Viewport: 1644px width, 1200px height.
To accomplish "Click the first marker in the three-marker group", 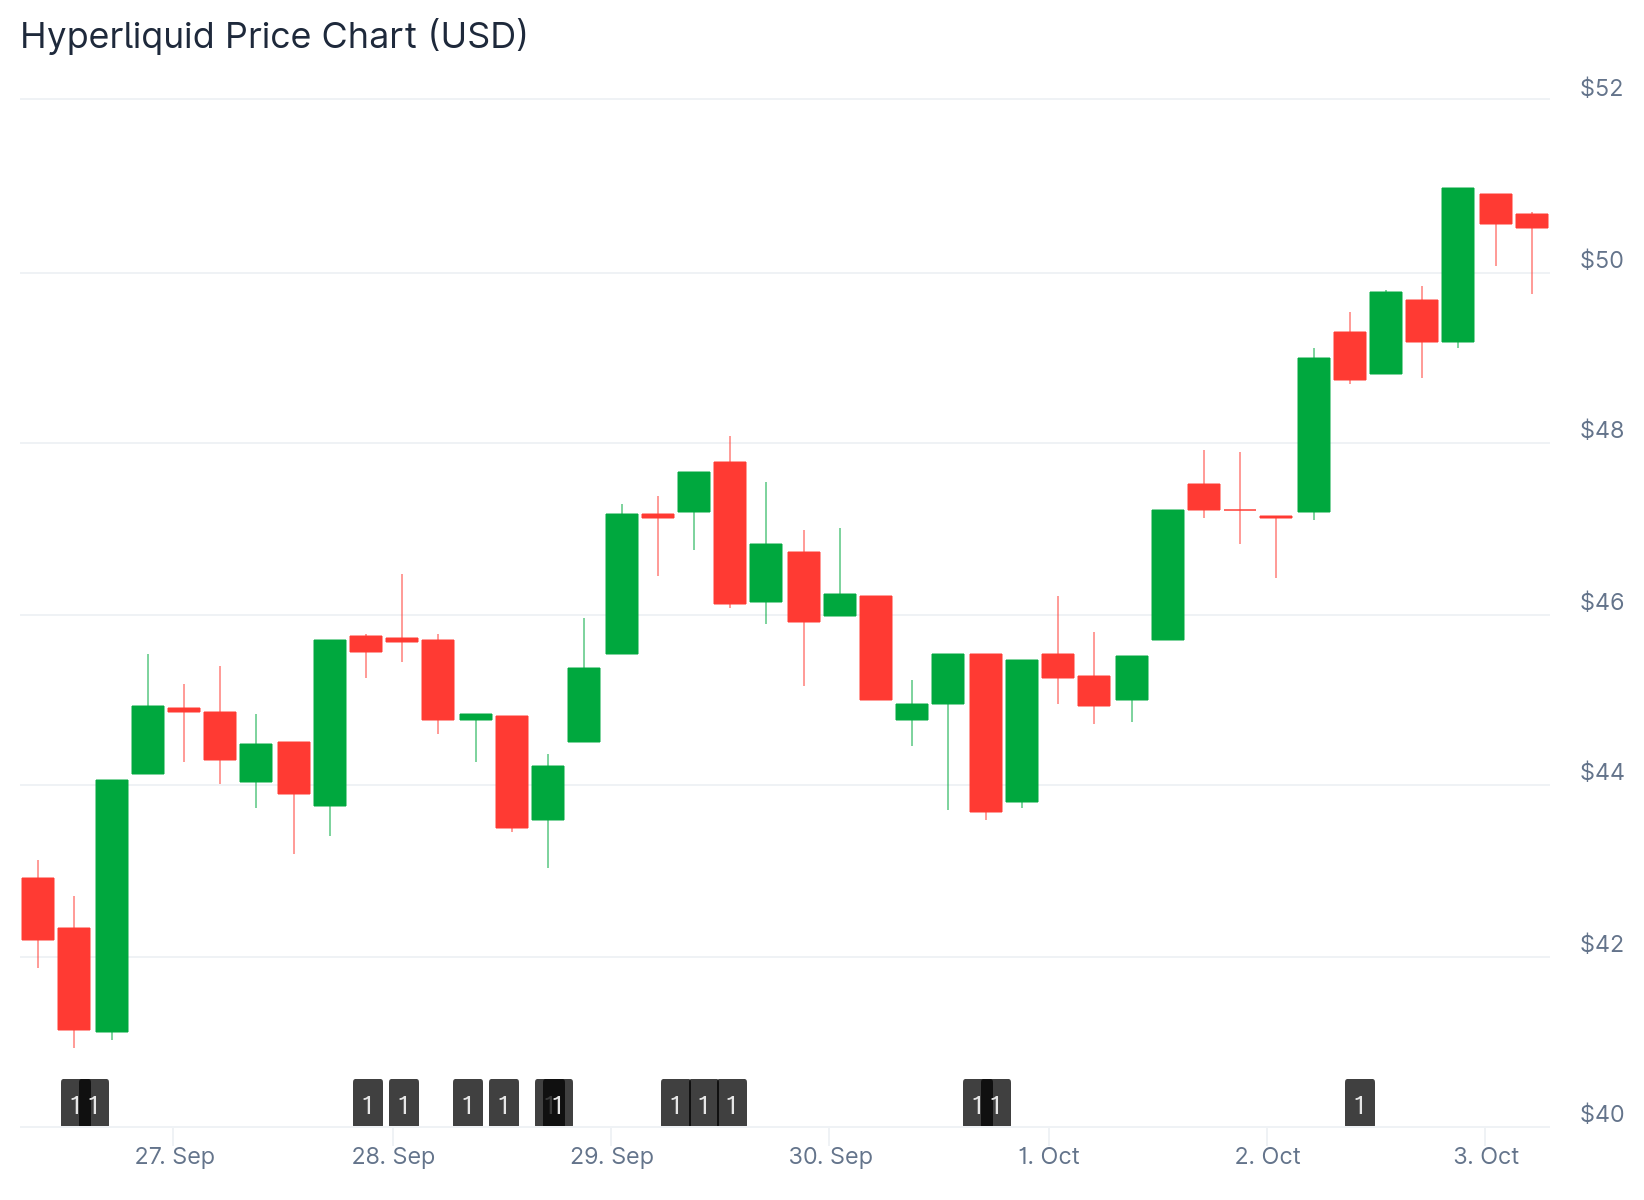I will (675, 1103).
